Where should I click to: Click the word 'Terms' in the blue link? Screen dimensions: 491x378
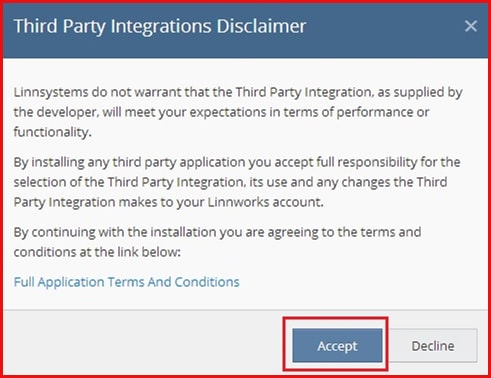tap(126, 282)
